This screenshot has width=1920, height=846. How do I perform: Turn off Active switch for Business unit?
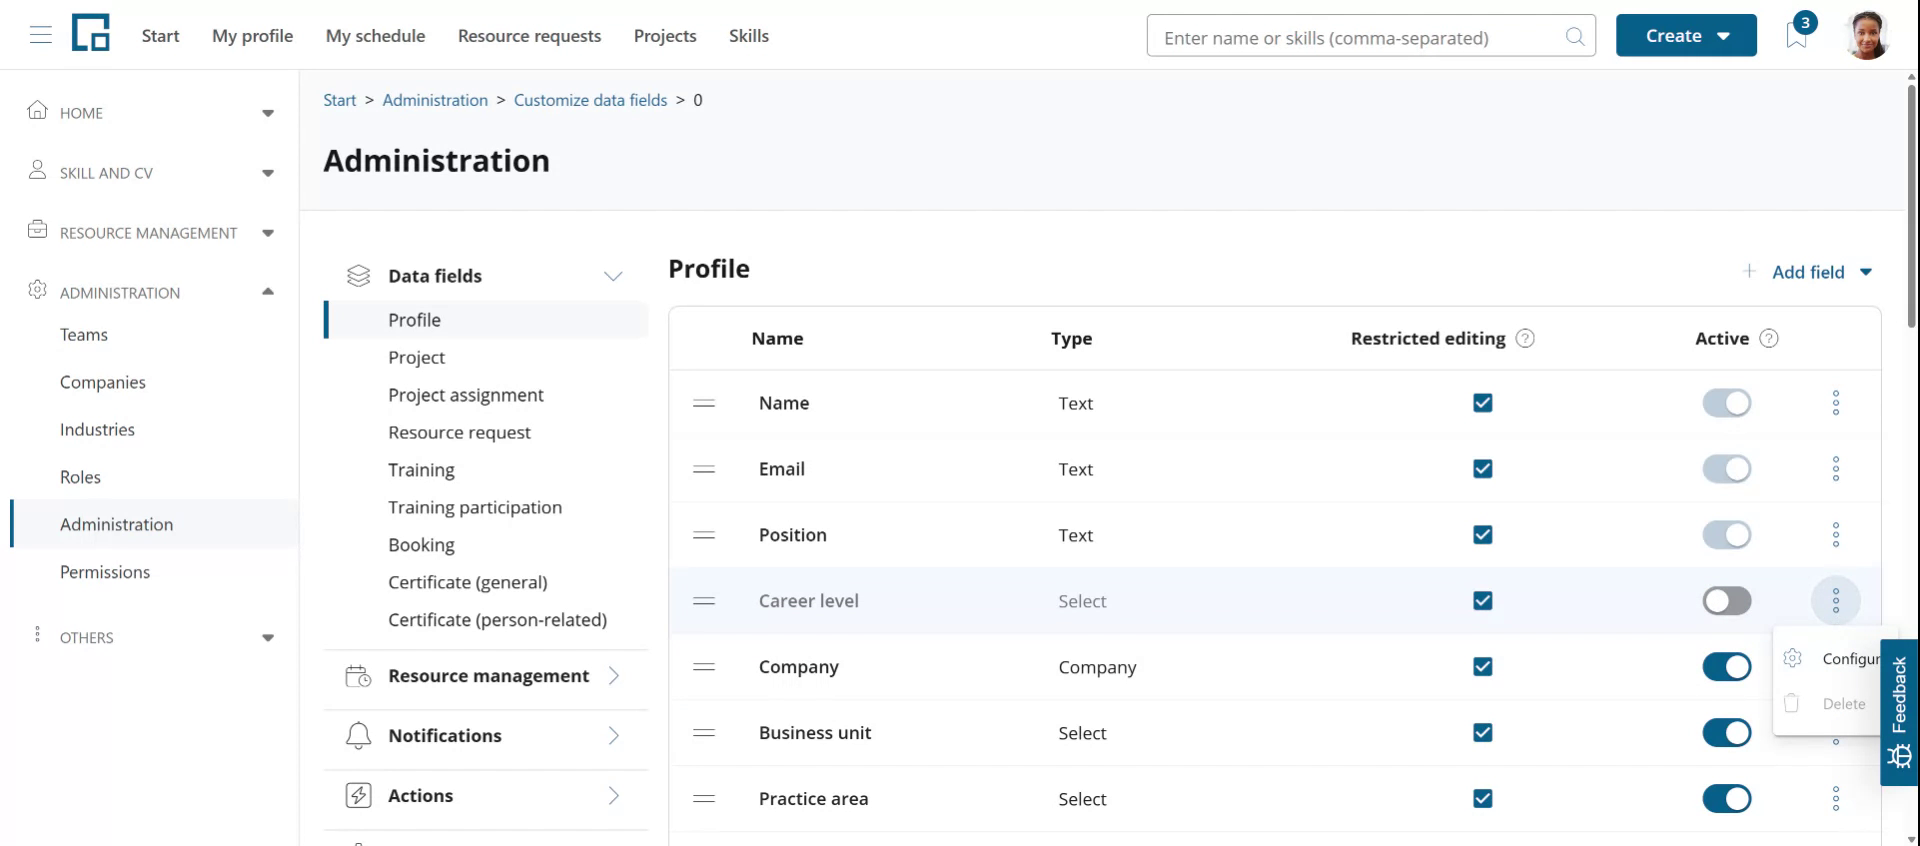coord(1727,733)
